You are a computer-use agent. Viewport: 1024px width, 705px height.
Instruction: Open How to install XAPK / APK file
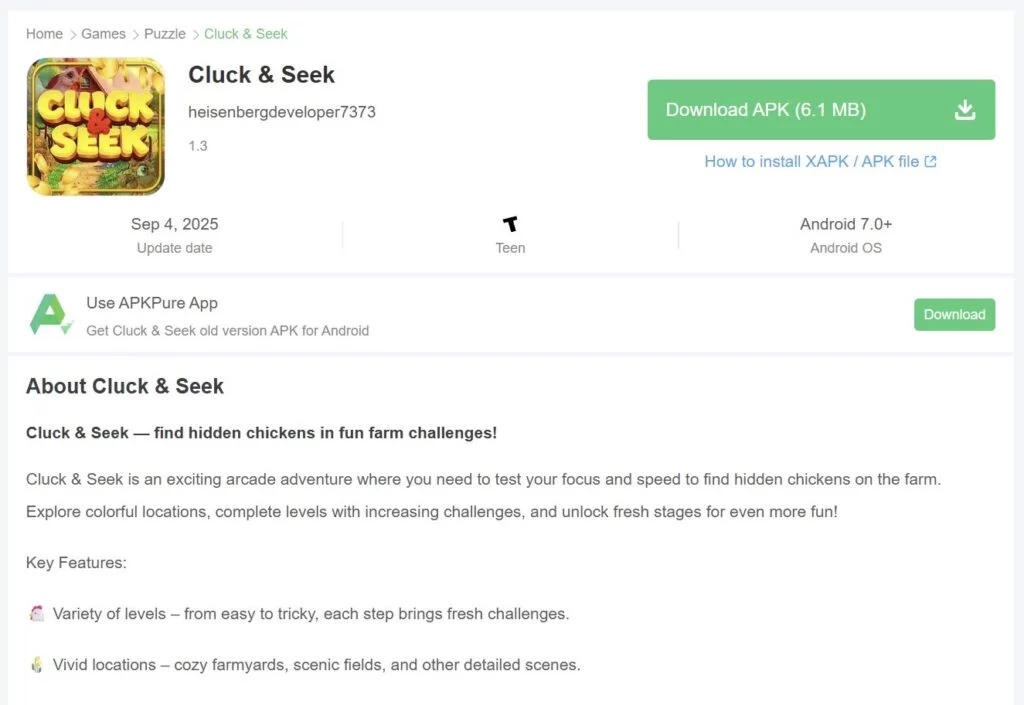[x=811, y=161]
